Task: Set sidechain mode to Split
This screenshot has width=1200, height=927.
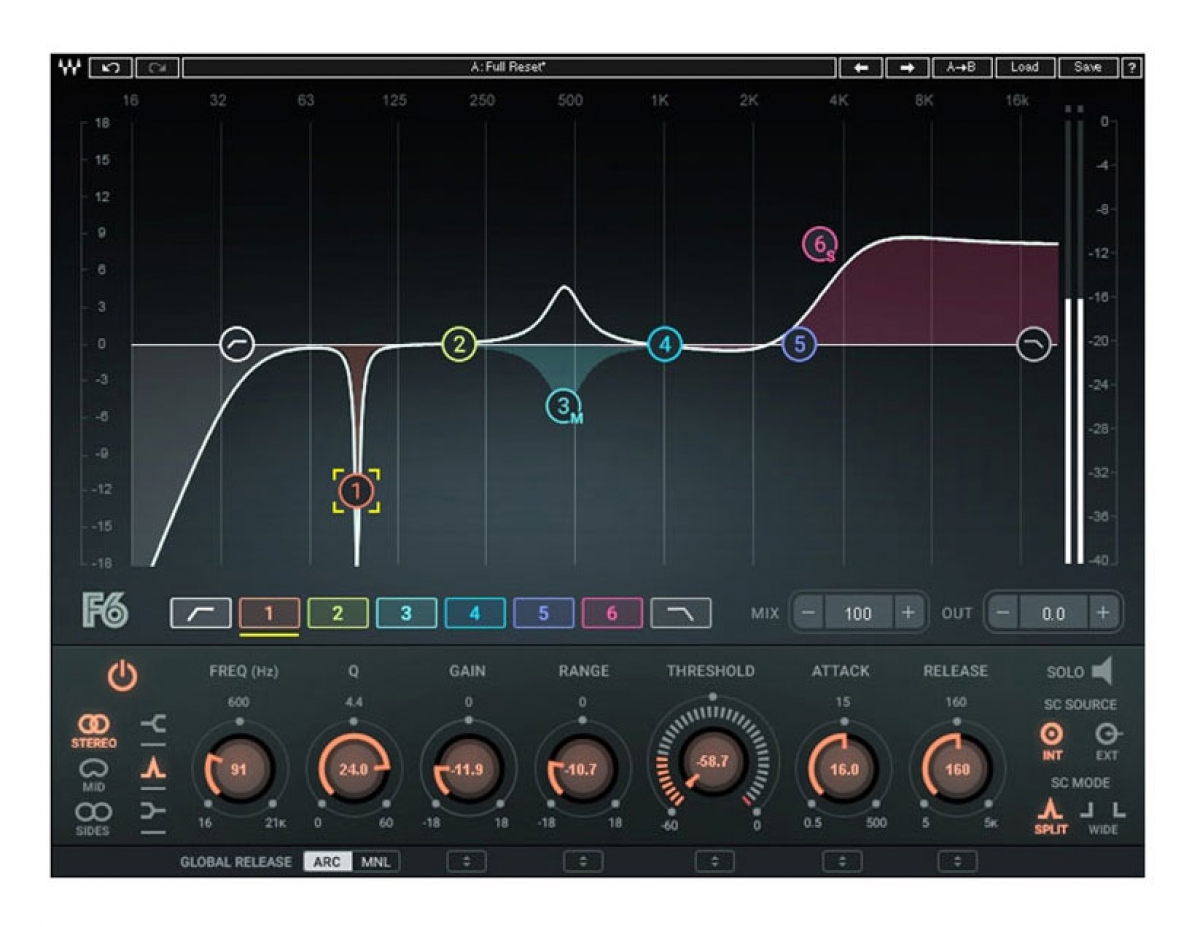Action: point(1051,816)
